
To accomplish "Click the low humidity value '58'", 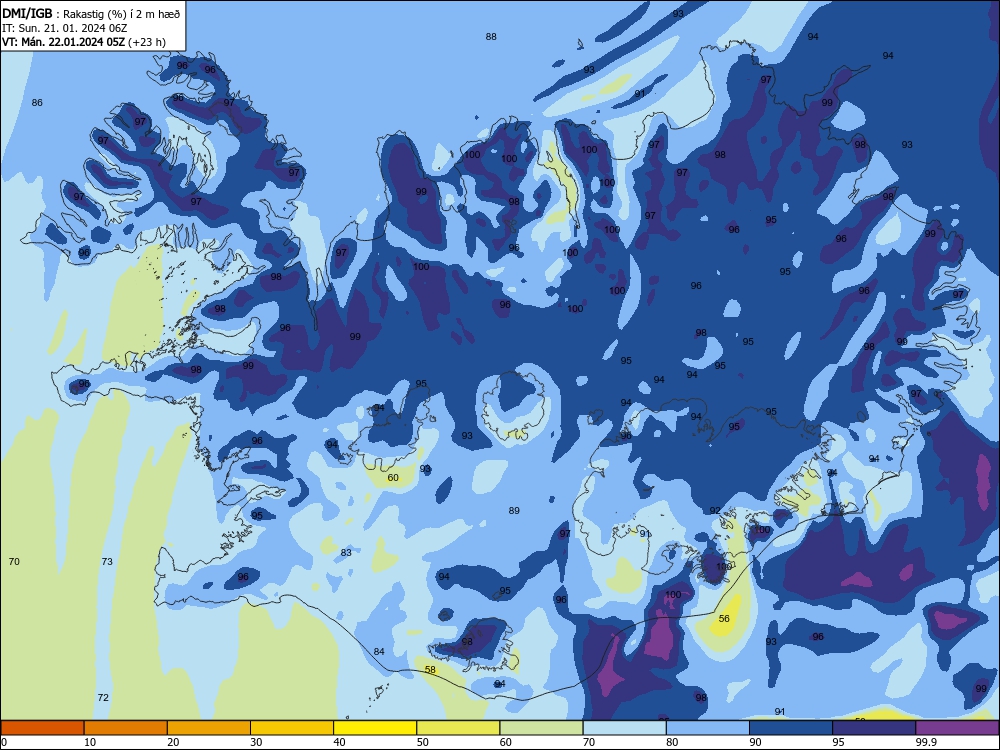I will [x=430, y=669].
